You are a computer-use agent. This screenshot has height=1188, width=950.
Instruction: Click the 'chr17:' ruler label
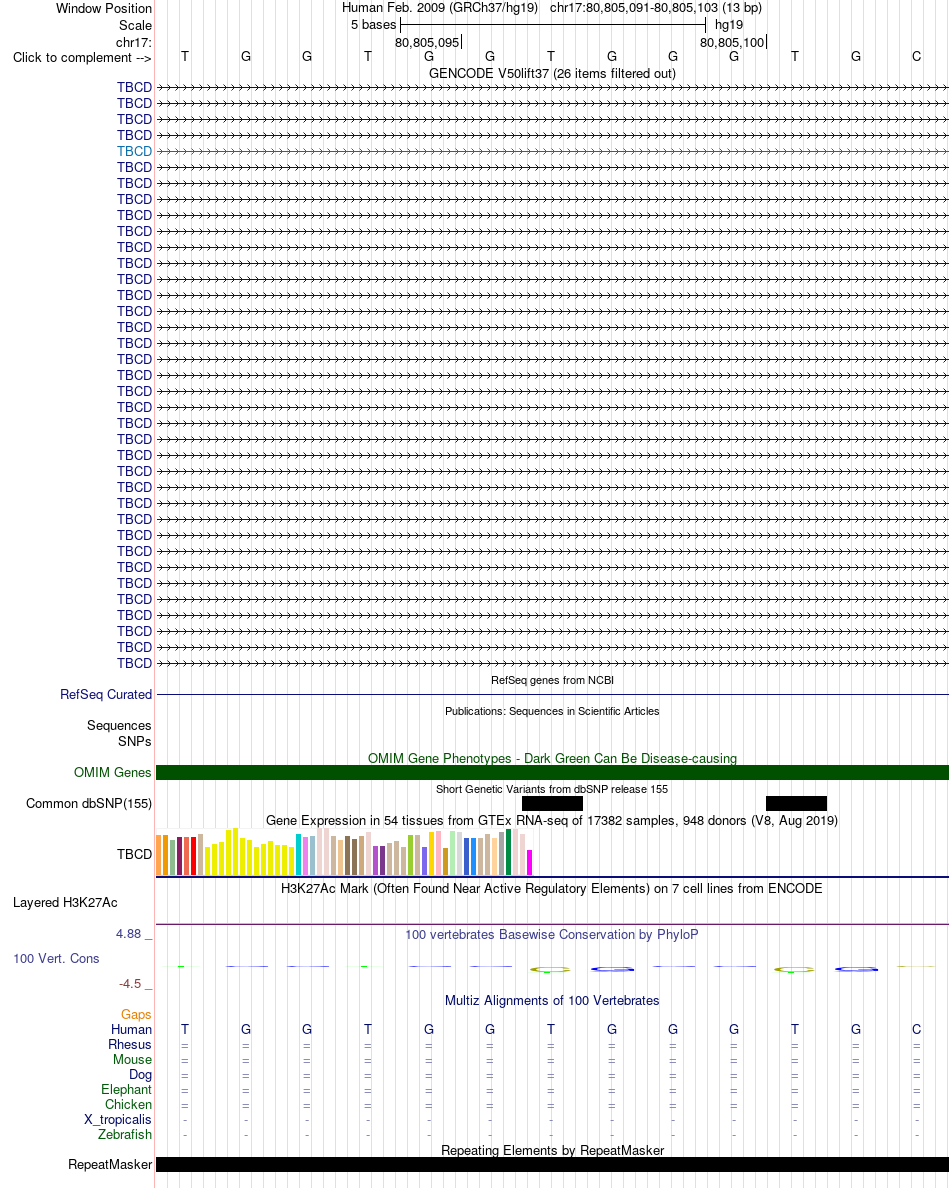[x=133, y=42]
